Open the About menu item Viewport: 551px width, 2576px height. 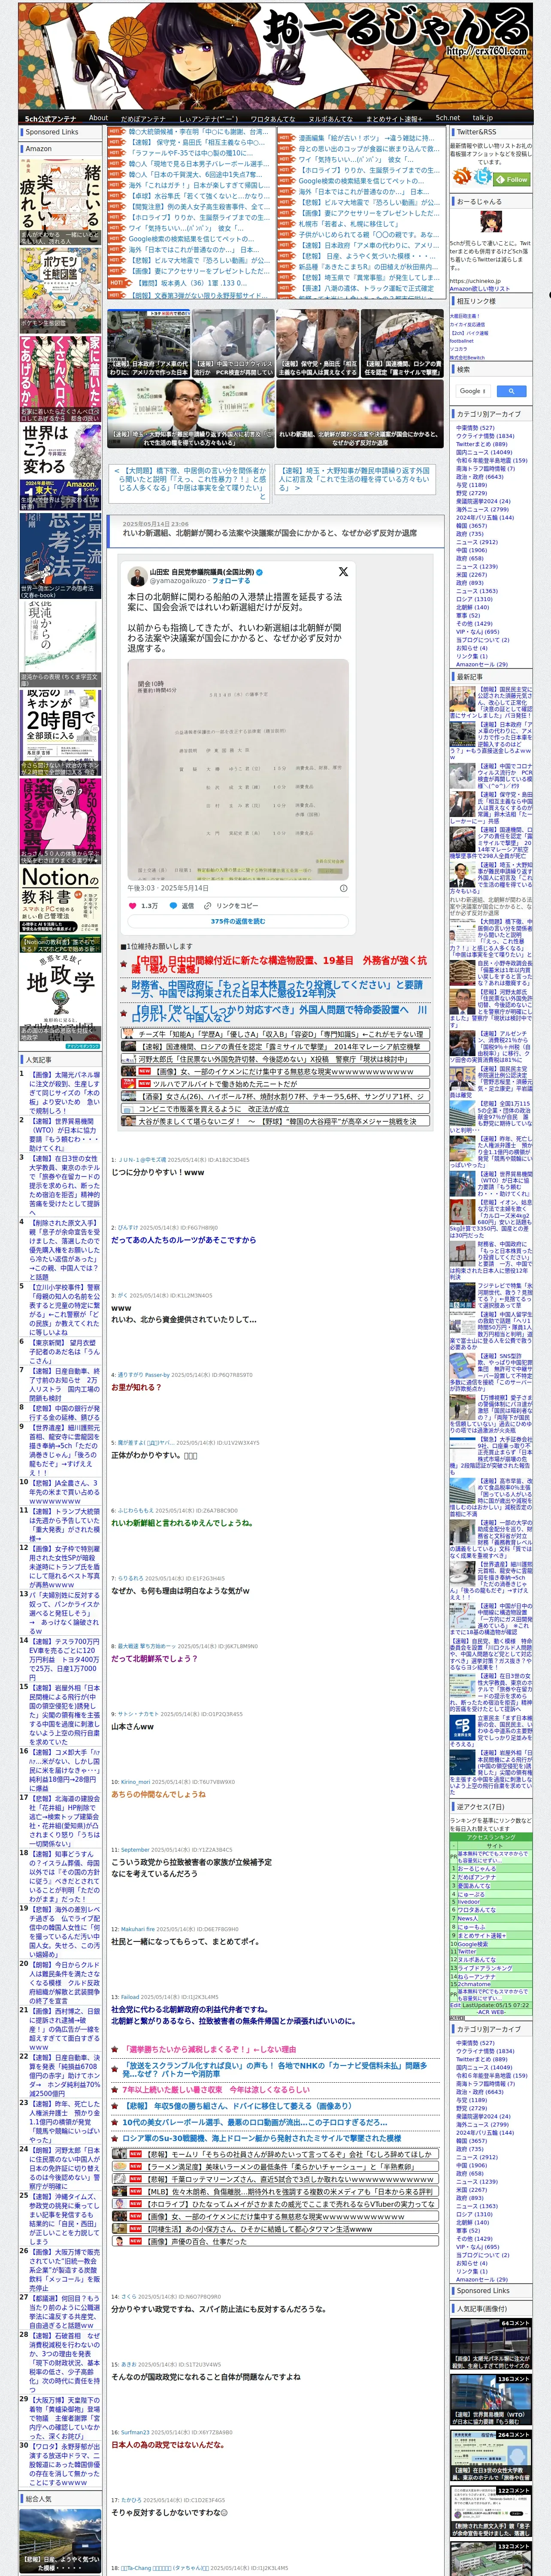tap(98, 118)
